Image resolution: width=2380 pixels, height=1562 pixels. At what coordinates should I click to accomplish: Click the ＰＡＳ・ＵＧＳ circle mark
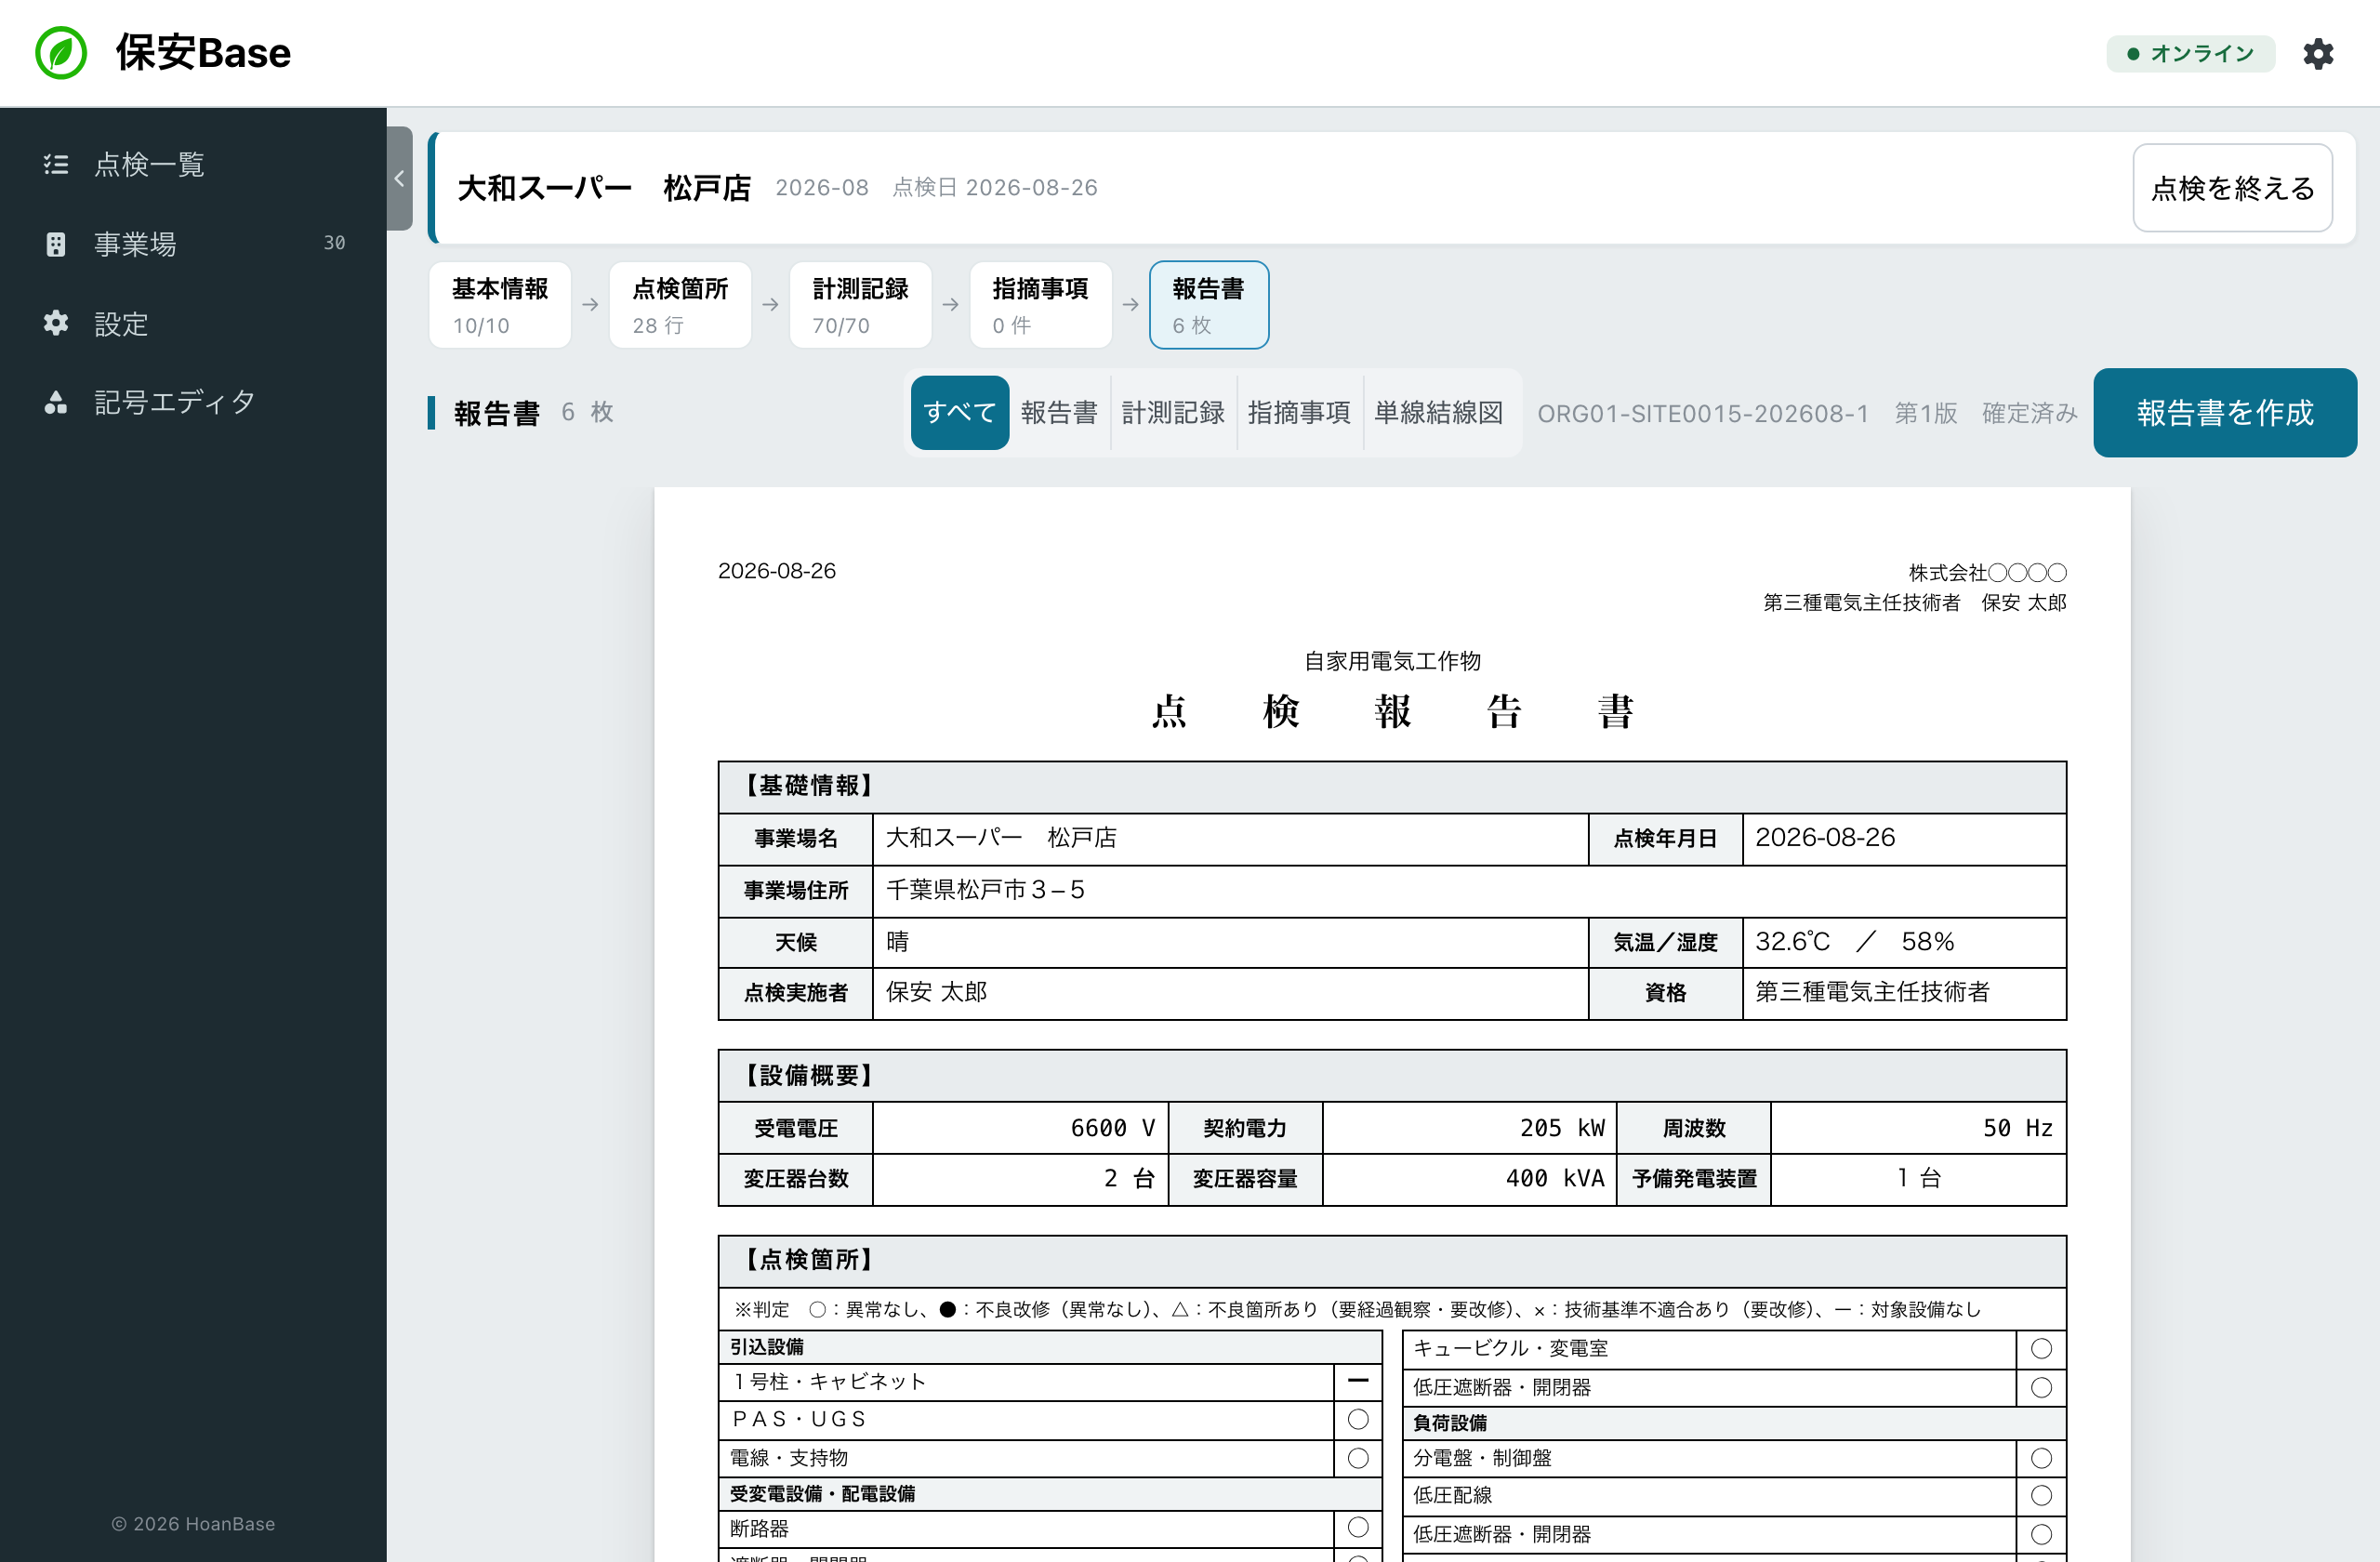pyautogui.click(x=1358, y=1420)
